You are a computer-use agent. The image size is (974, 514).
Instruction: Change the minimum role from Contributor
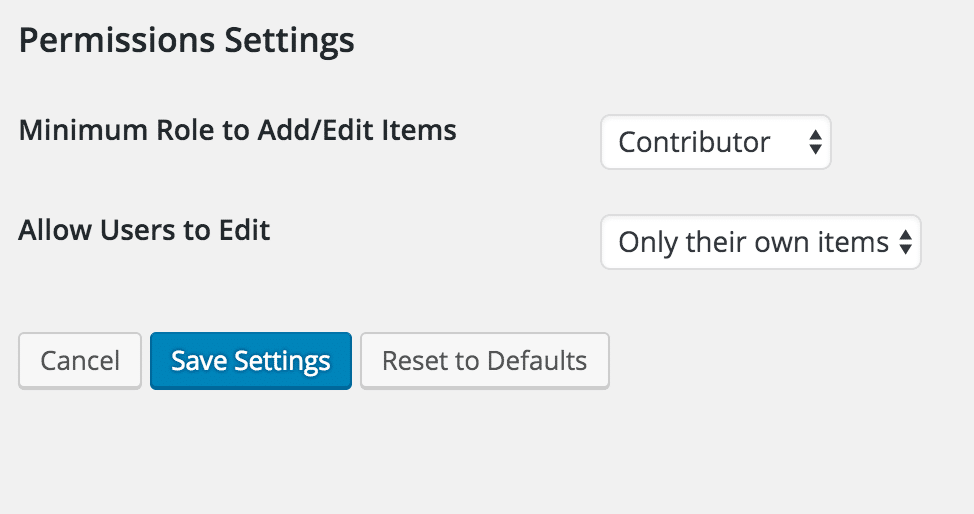pyautogui.click(x=716, y=142)
